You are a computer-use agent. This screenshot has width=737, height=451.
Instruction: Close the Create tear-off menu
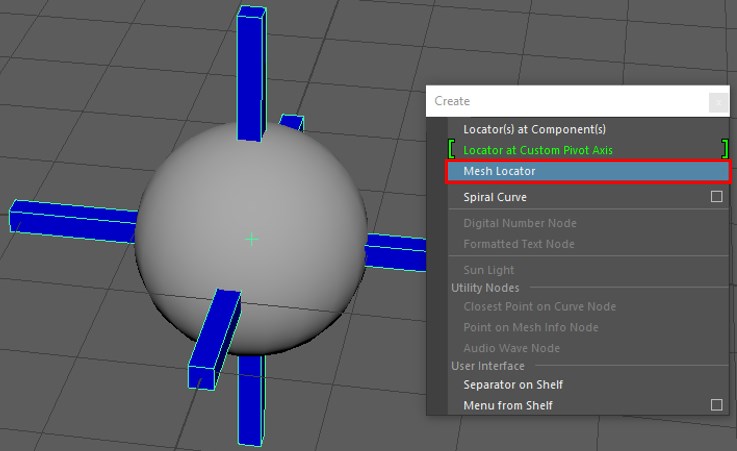(717, 101)
